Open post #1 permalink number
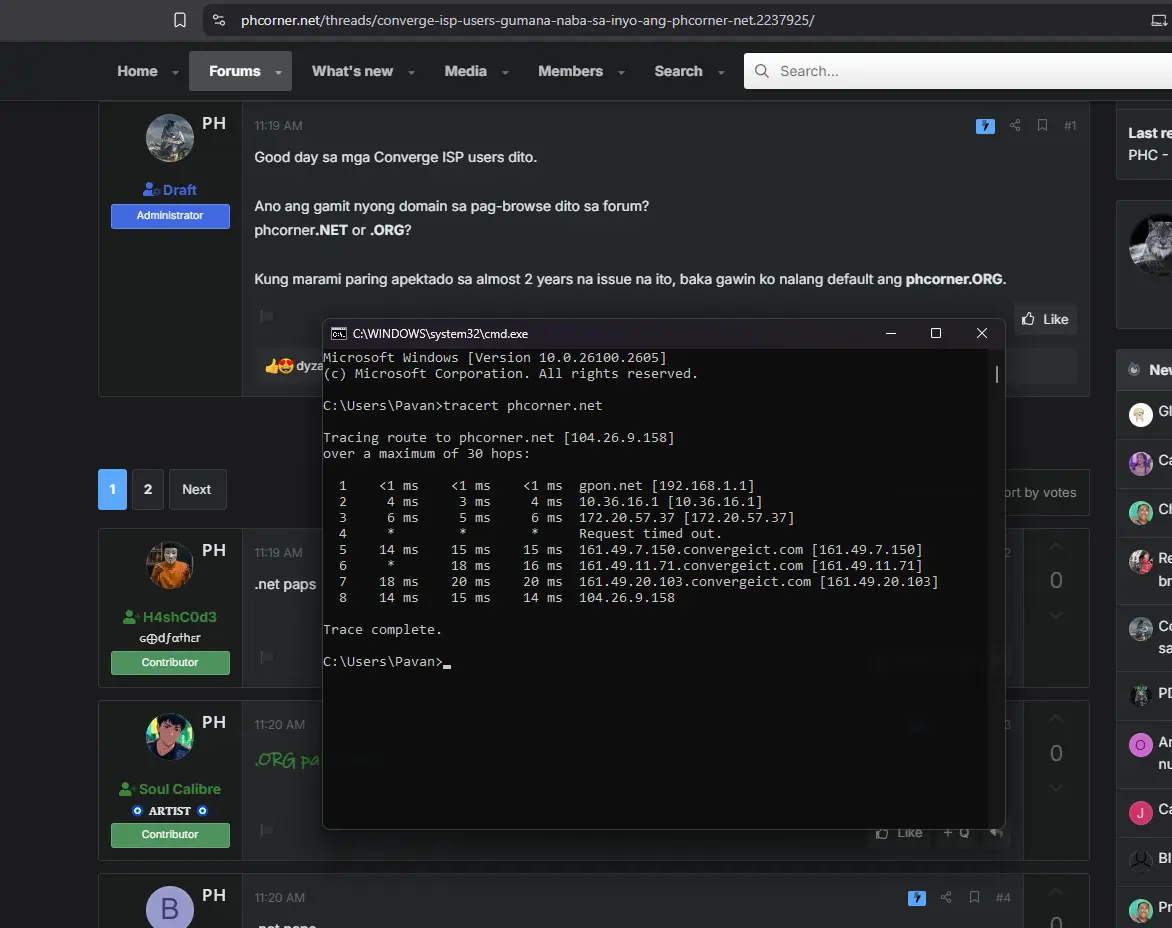1172x928 pixels. pyautogui.click(x=1070, y=126)
